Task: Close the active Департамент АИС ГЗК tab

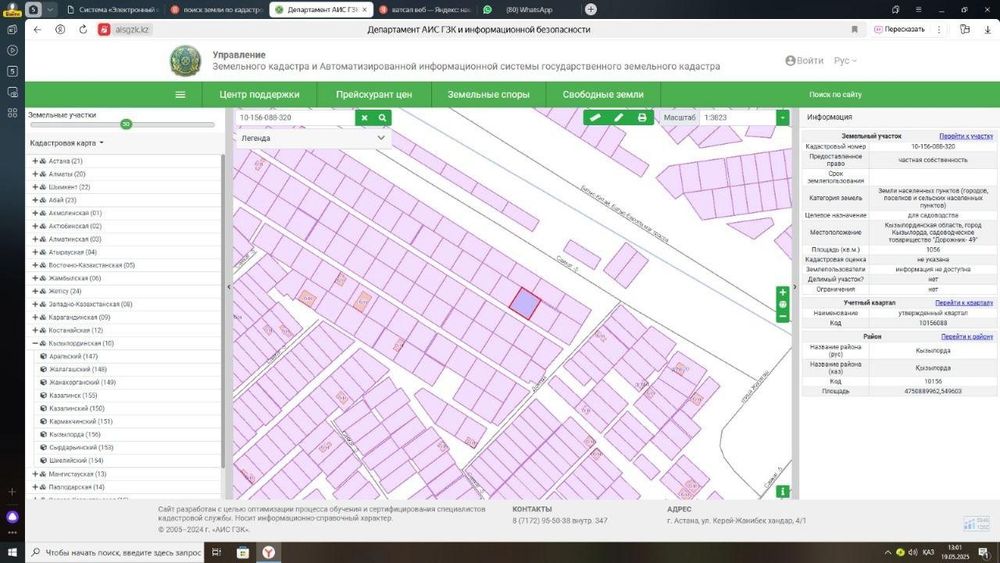Action: click(x=364, y=10)
